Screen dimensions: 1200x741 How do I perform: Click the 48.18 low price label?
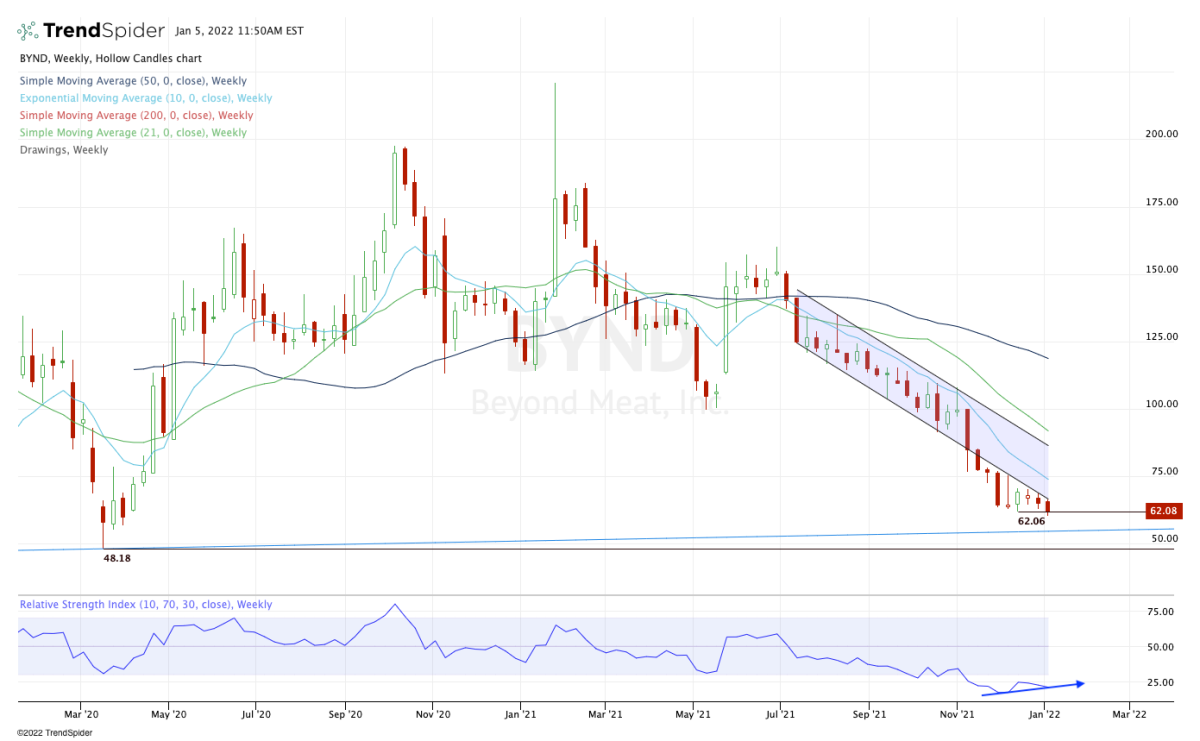tap(117, 558)
